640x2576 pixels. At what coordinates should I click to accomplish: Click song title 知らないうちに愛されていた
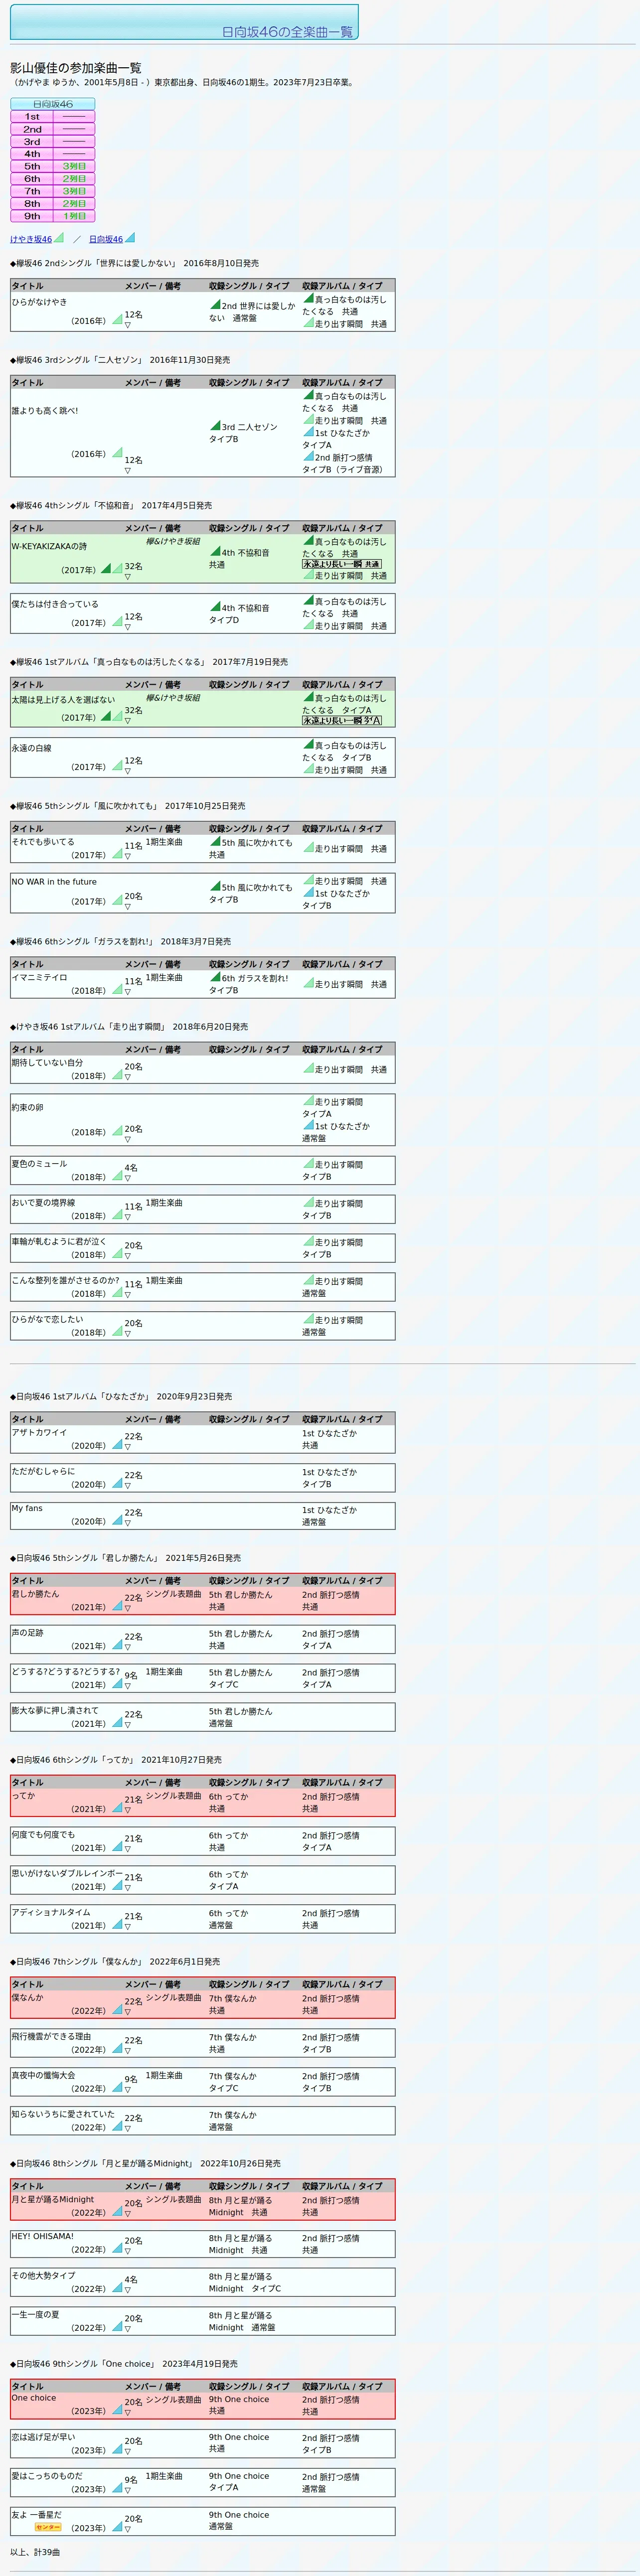[63, 2114]
